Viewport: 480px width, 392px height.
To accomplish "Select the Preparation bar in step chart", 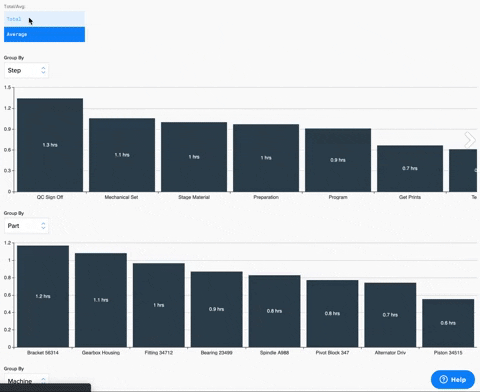I will pos(266,158).
